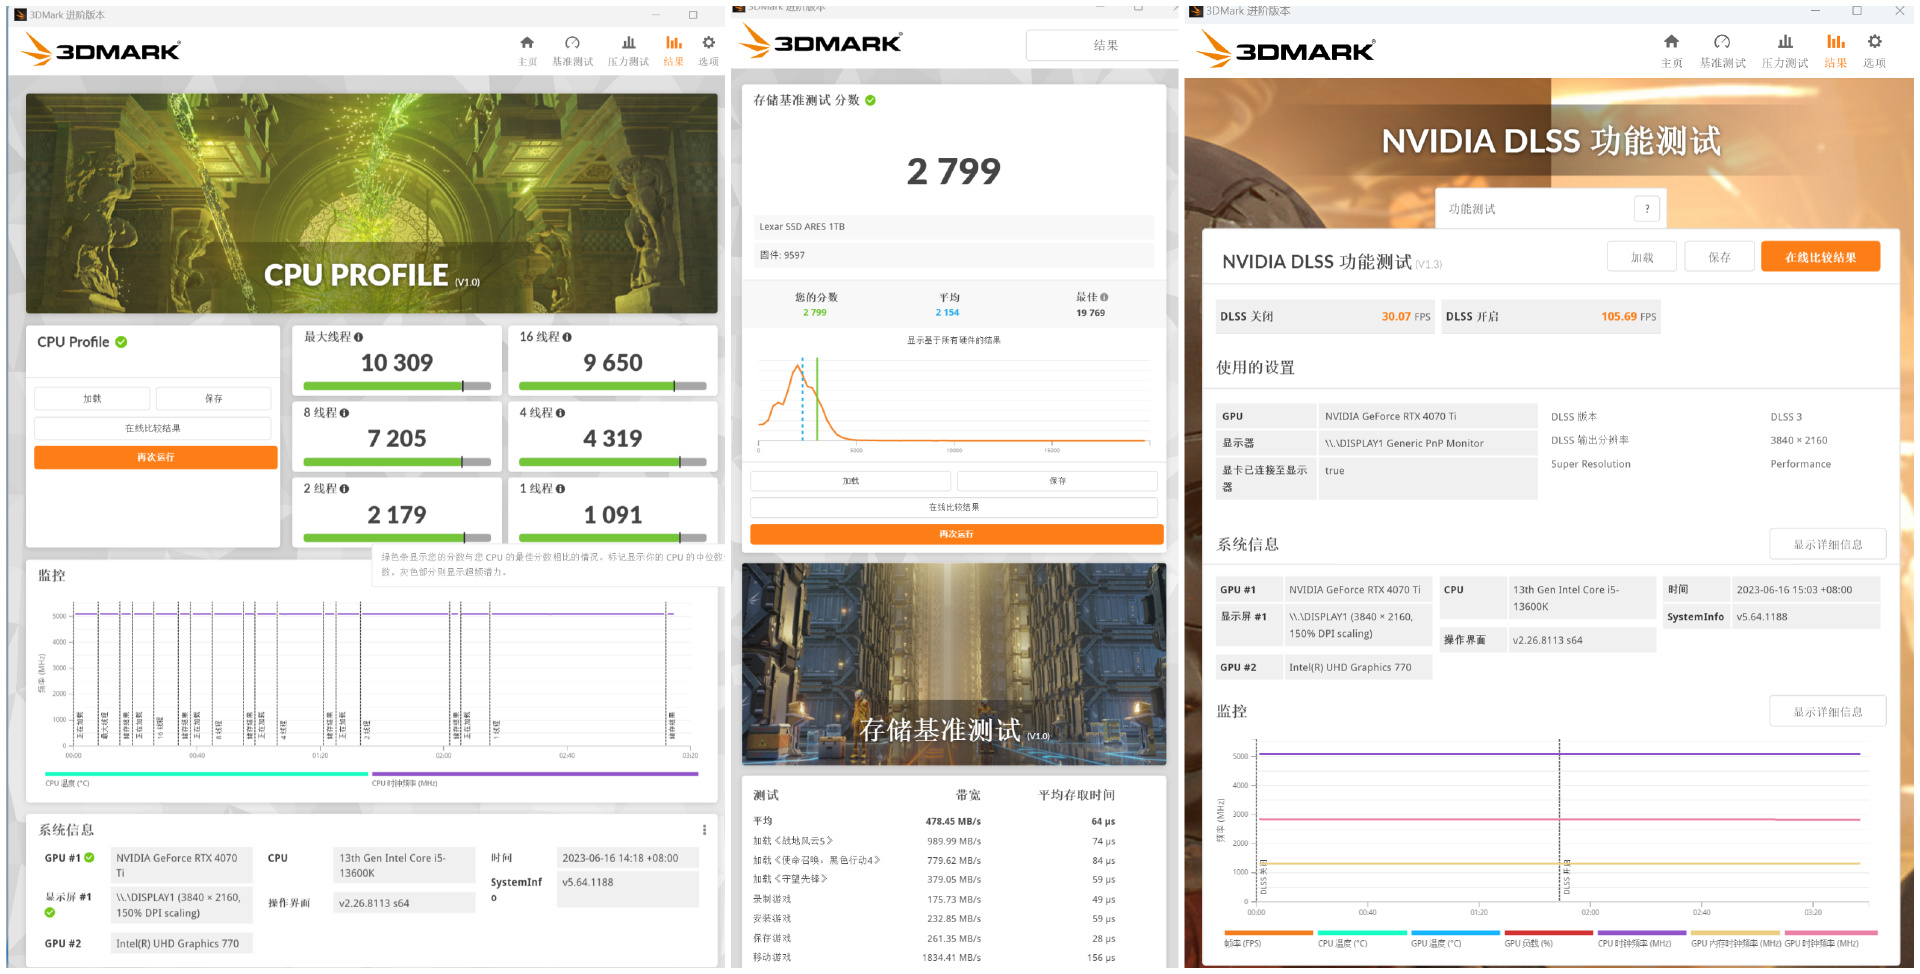Switch to 结果 tab in storage window
Screen dimensions: 1920x974
(1104, 45)
